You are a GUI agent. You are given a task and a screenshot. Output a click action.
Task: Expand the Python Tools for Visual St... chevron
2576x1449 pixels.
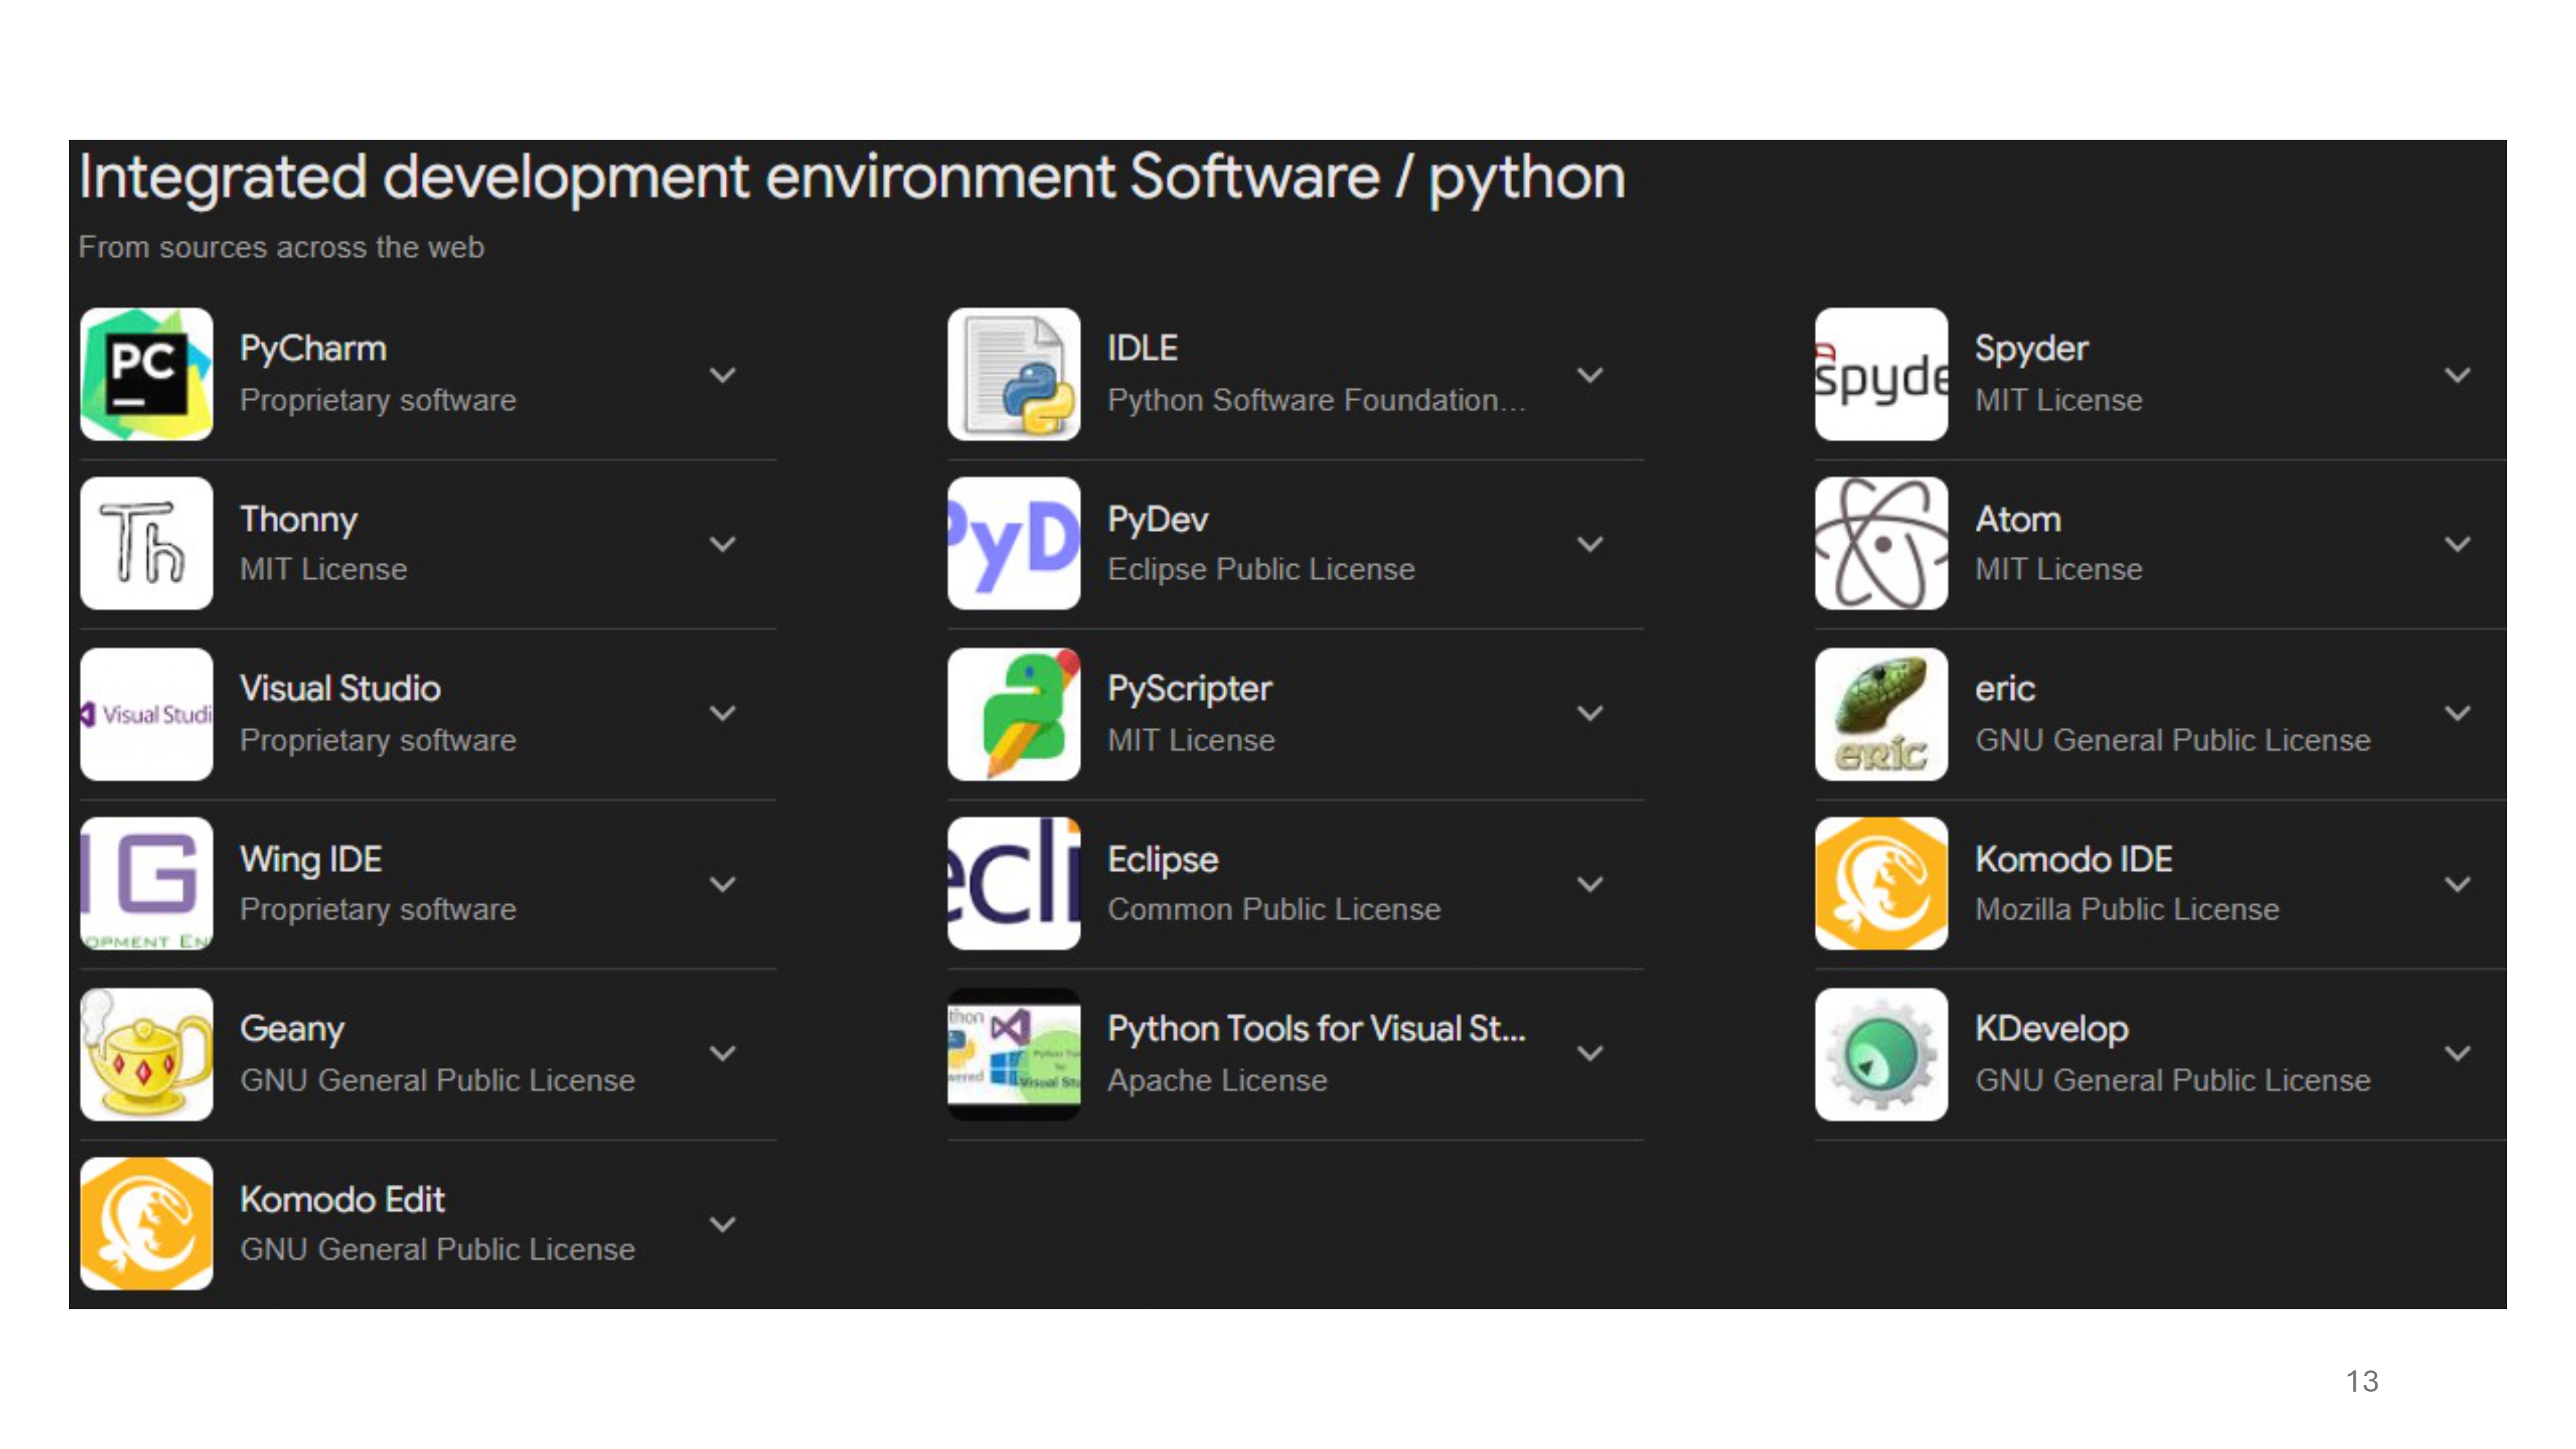click(x=1590, y=1054)
